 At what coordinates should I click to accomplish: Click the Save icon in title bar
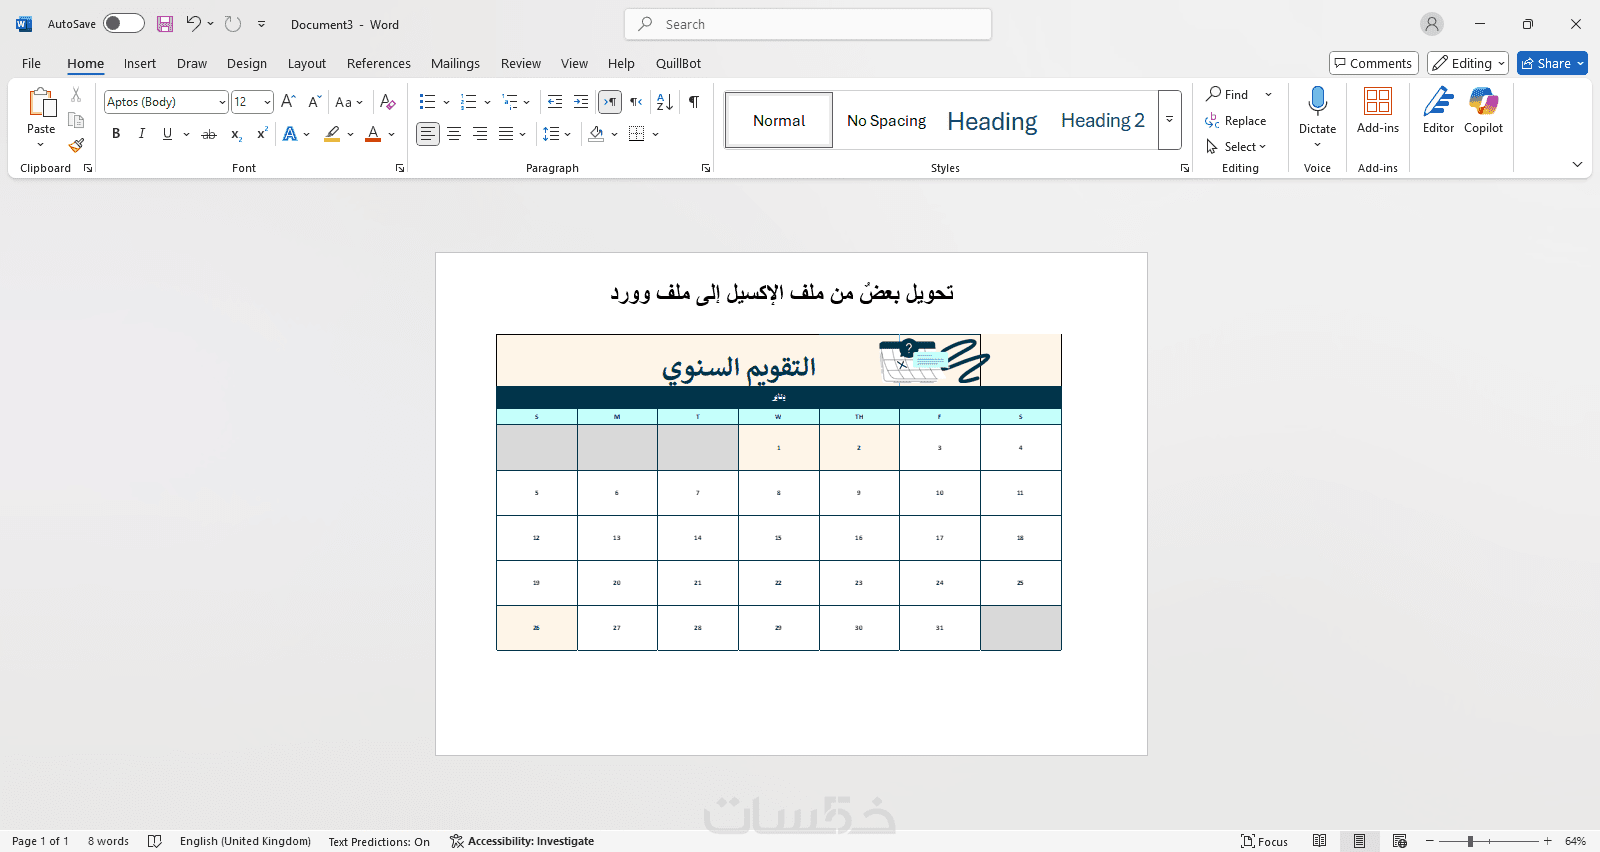[x=165, y=24]
